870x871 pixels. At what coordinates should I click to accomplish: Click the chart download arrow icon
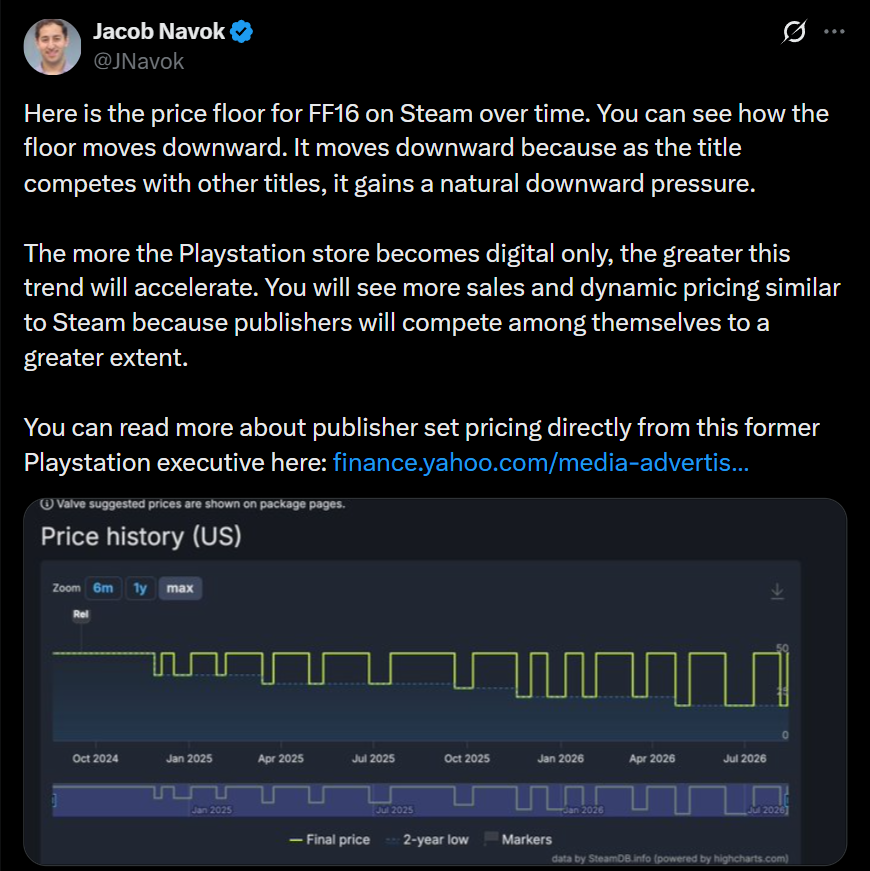pos(777,591)
